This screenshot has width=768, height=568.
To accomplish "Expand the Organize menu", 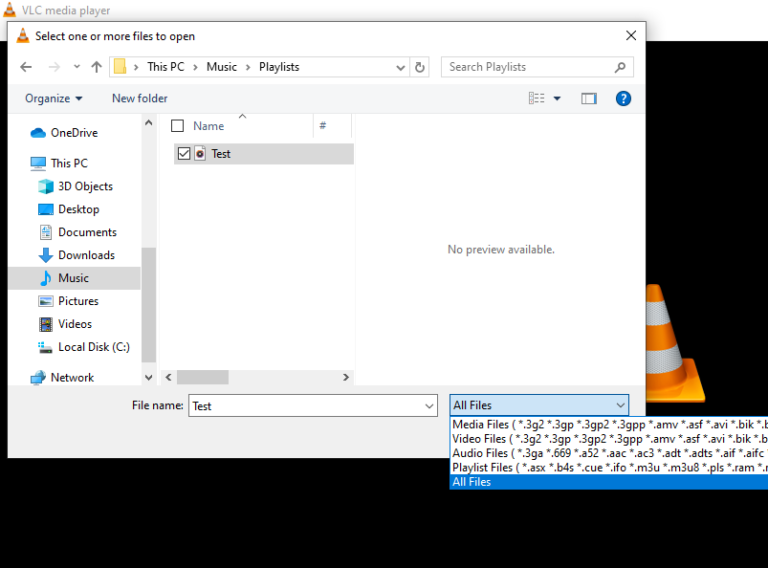I will (x=54, y=98).
